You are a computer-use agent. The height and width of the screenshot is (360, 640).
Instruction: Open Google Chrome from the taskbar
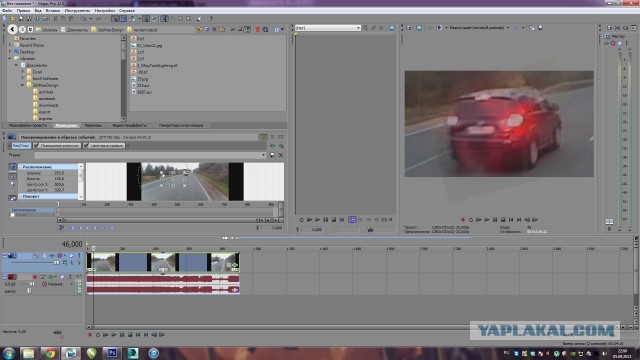tap(50, 353)
